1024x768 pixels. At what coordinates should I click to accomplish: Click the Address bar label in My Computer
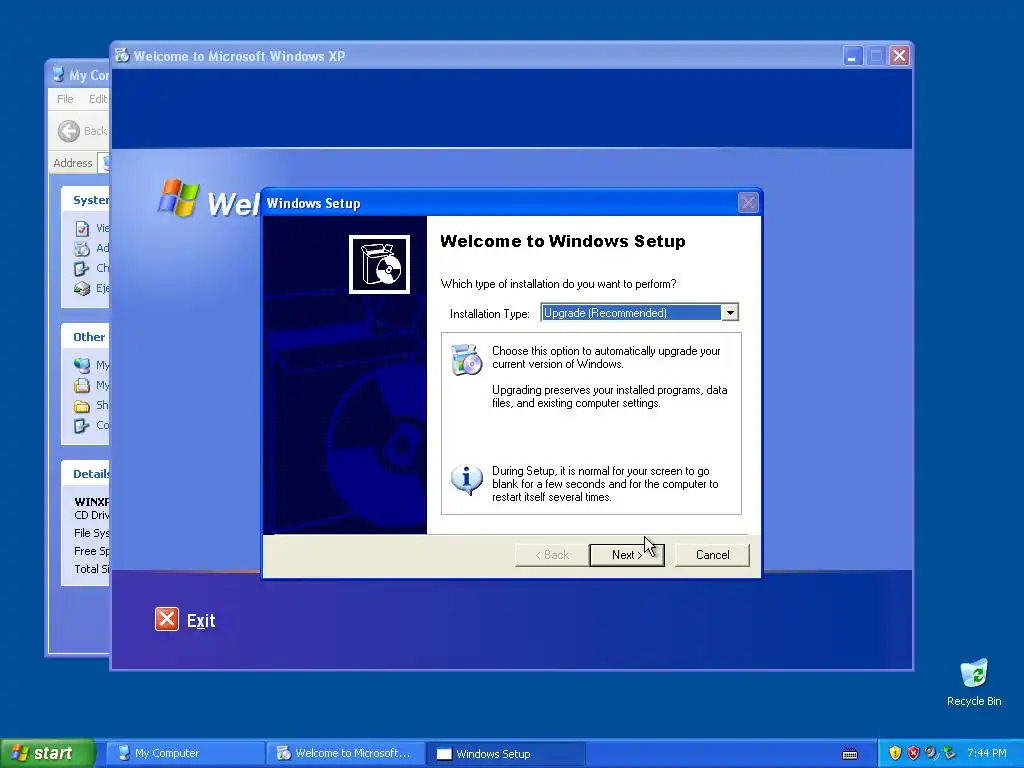pos(72,163)
